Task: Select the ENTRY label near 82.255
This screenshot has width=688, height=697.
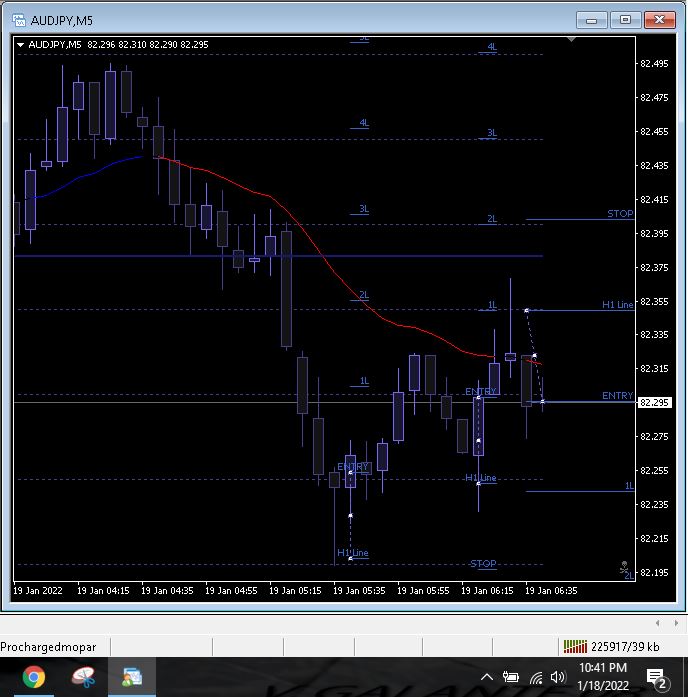Action: click(x=353, y=466)
